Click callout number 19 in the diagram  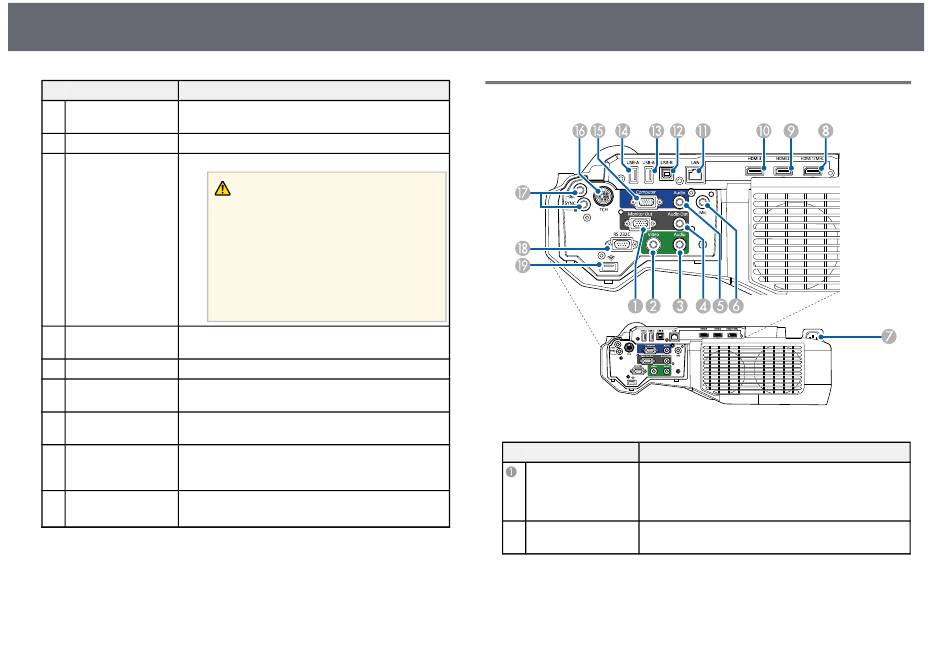click(x=522, y=265)
